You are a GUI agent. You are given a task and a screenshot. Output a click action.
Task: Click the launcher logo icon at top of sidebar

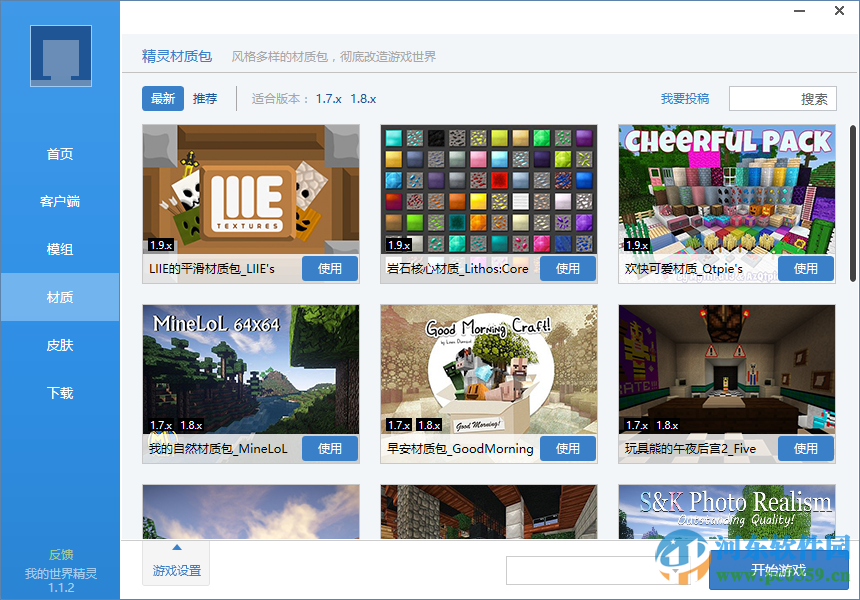pos(59,55)
